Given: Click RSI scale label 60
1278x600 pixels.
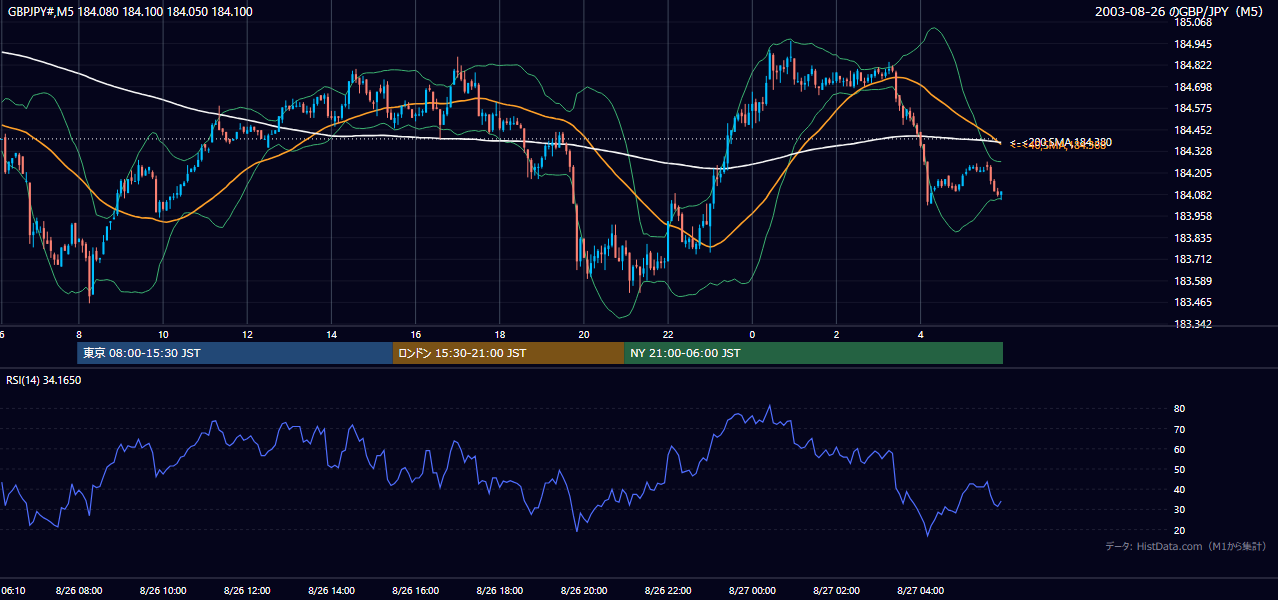Looking at the screenshot, I should pyautogui.click(x=1179, y=449).
